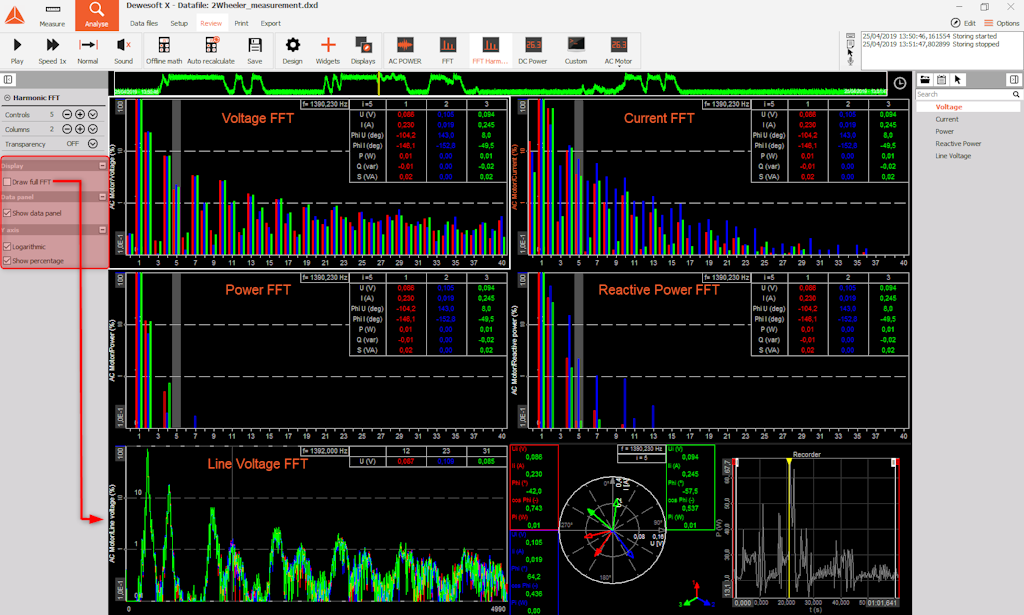This screenshot has height=615, width=1024.
Task: Start playback with the Play button
Action: coord(17,51)
